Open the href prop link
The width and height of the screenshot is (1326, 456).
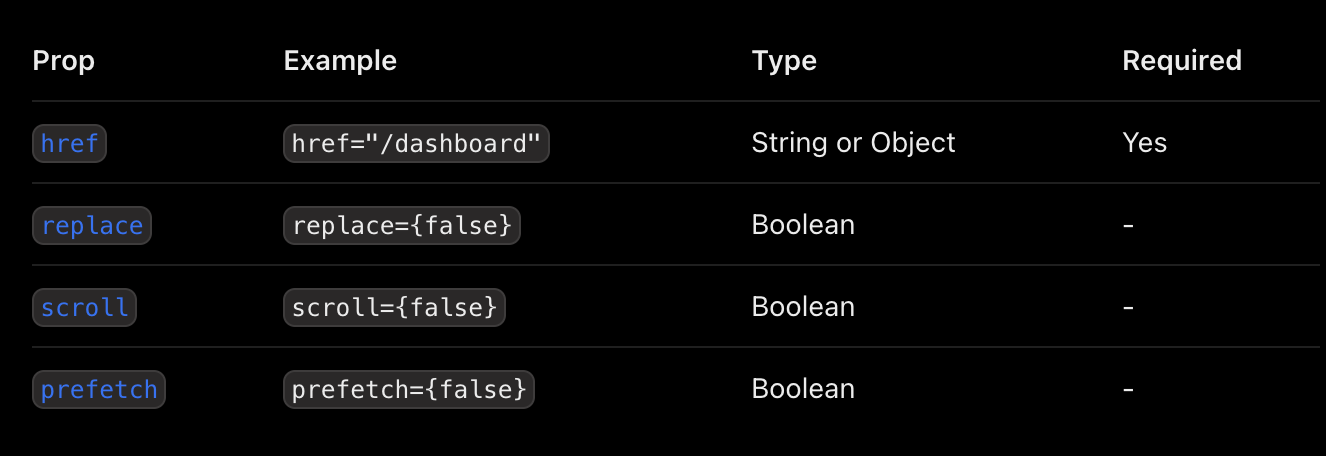coord(69,143)
